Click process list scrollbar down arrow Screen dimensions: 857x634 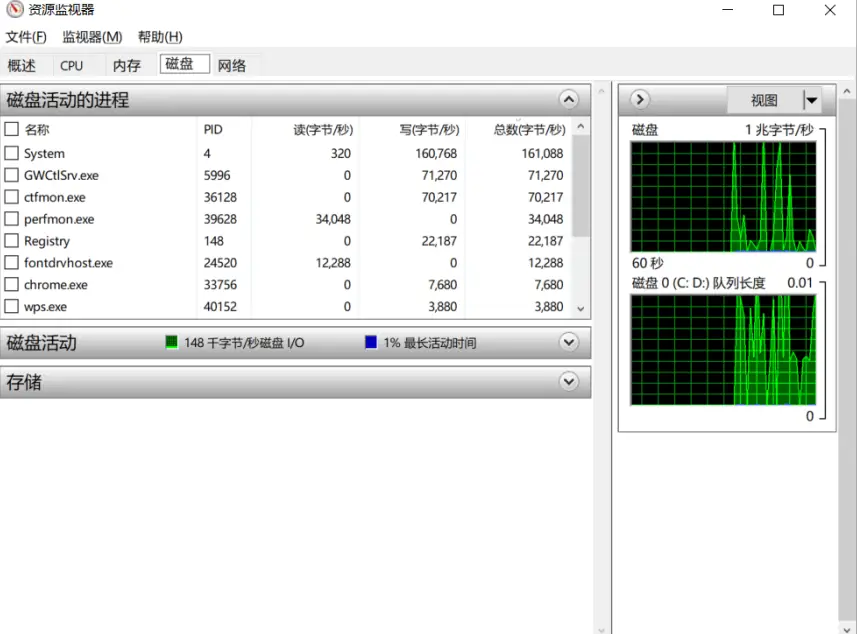tap(581, 309)
